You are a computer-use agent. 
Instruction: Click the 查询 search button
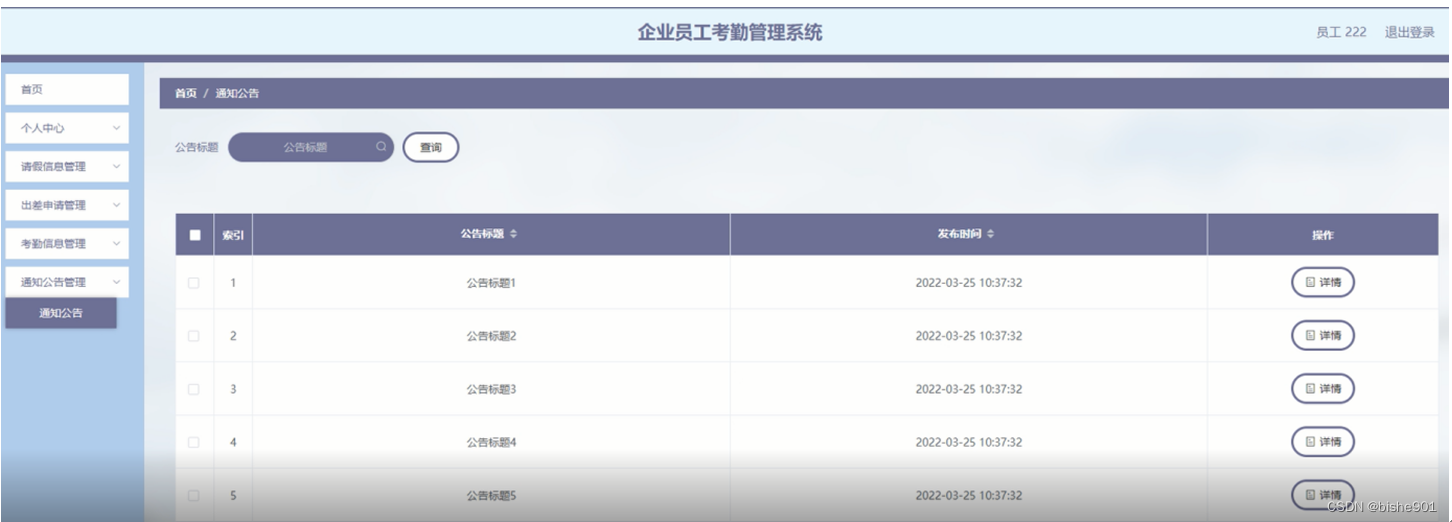click(x=431, y=147)
